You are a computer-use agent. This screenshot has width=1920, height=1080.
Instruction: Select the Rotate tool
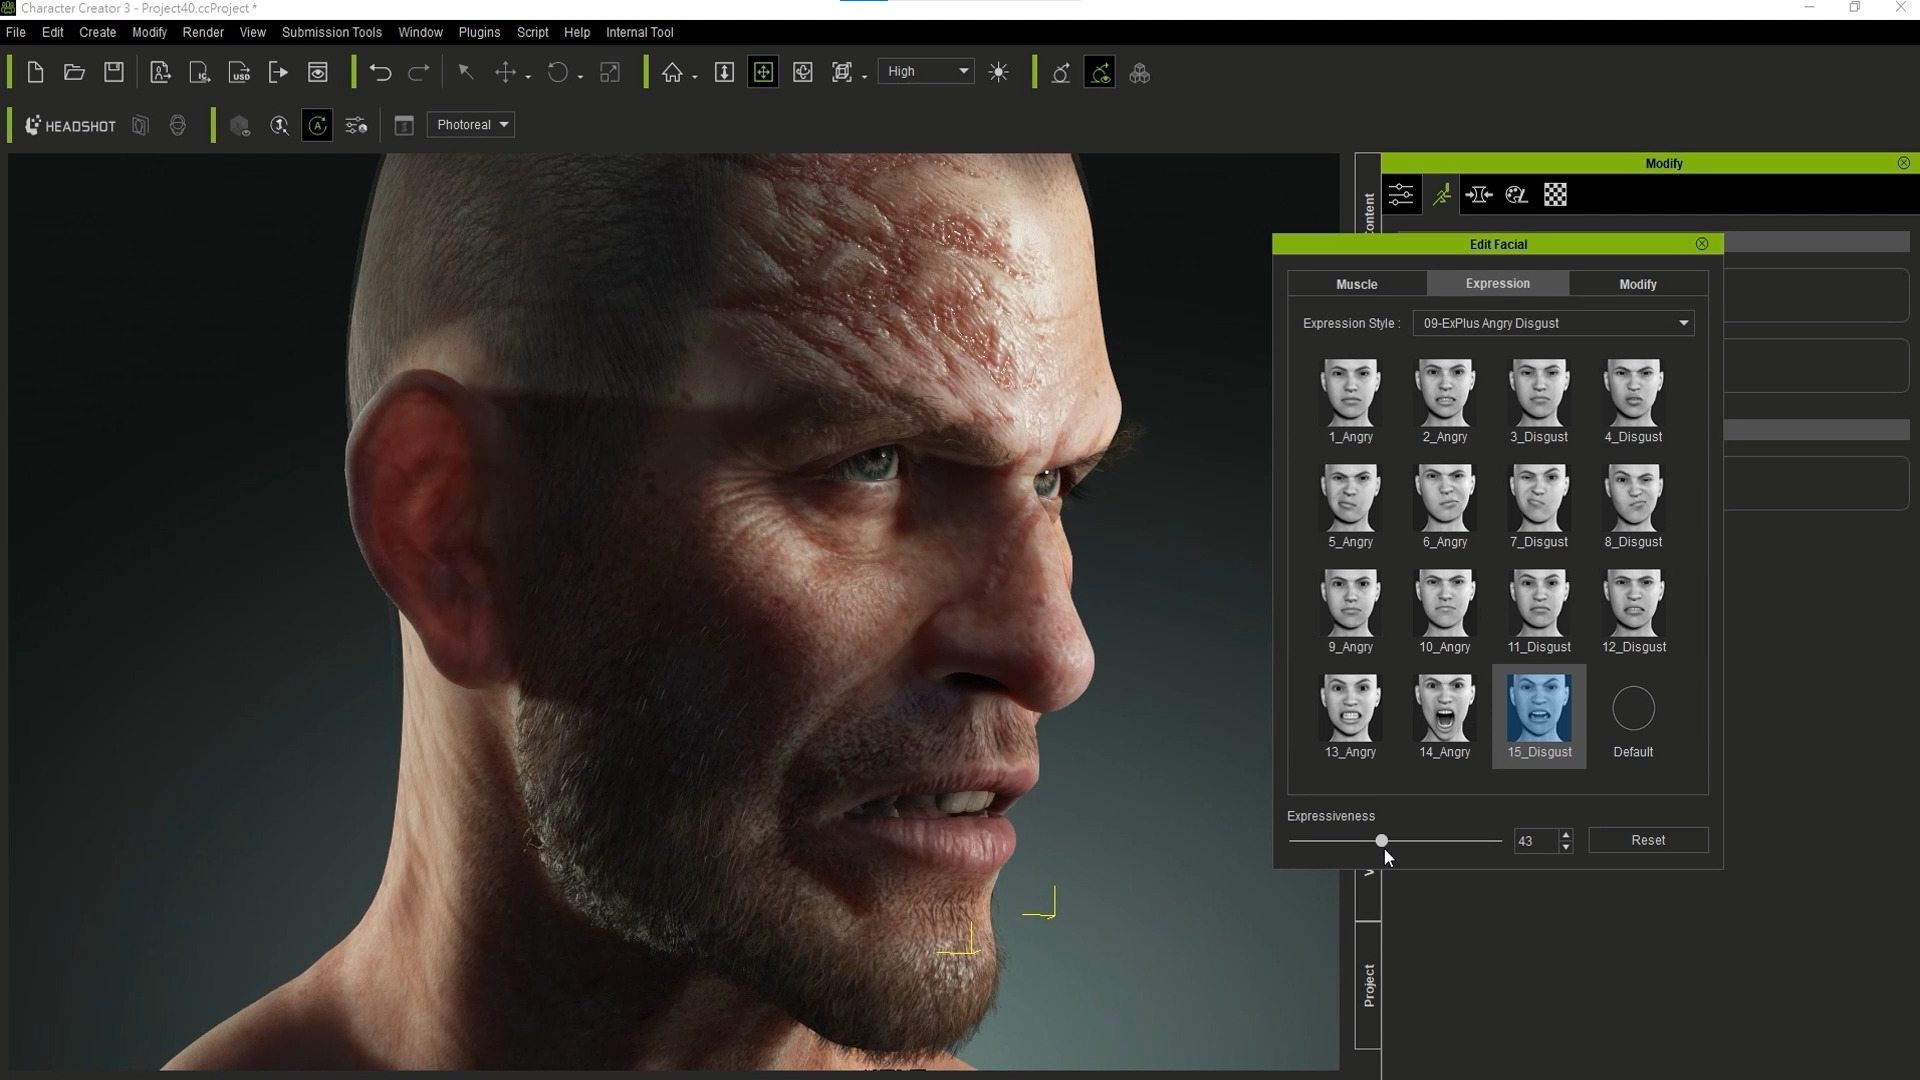tap(558, 72)
